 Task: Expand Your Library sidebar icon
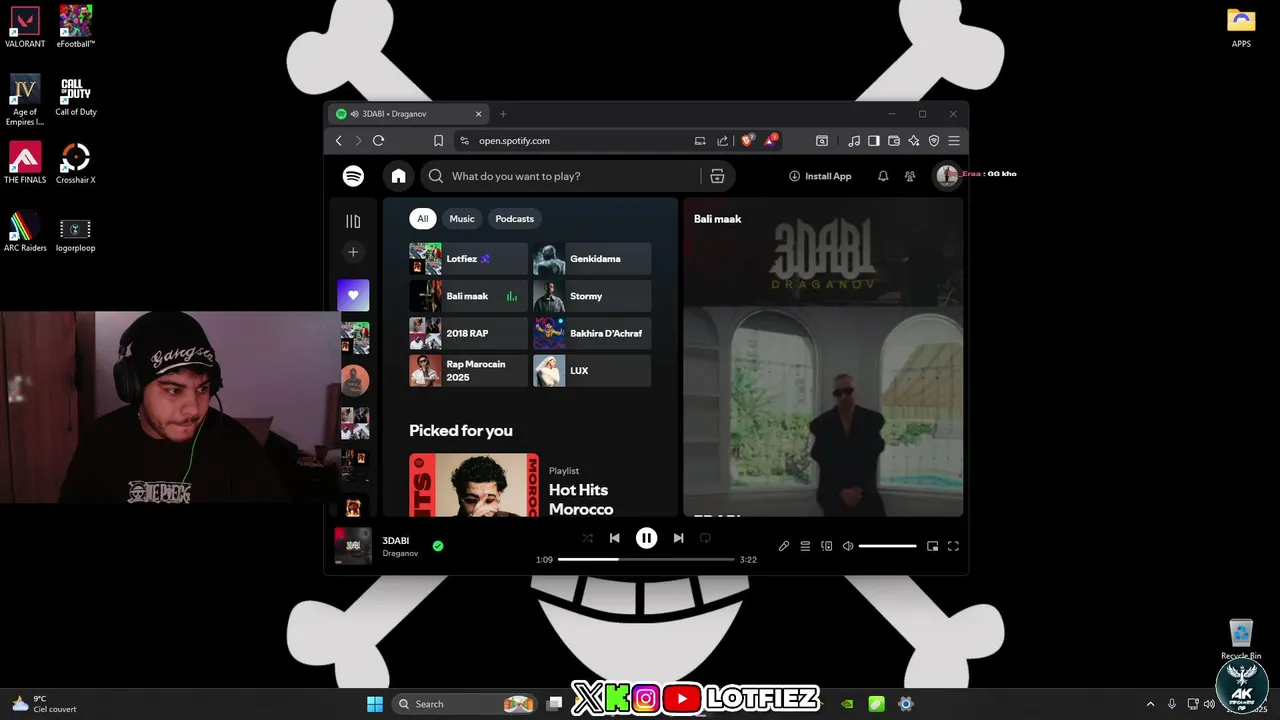353,221
